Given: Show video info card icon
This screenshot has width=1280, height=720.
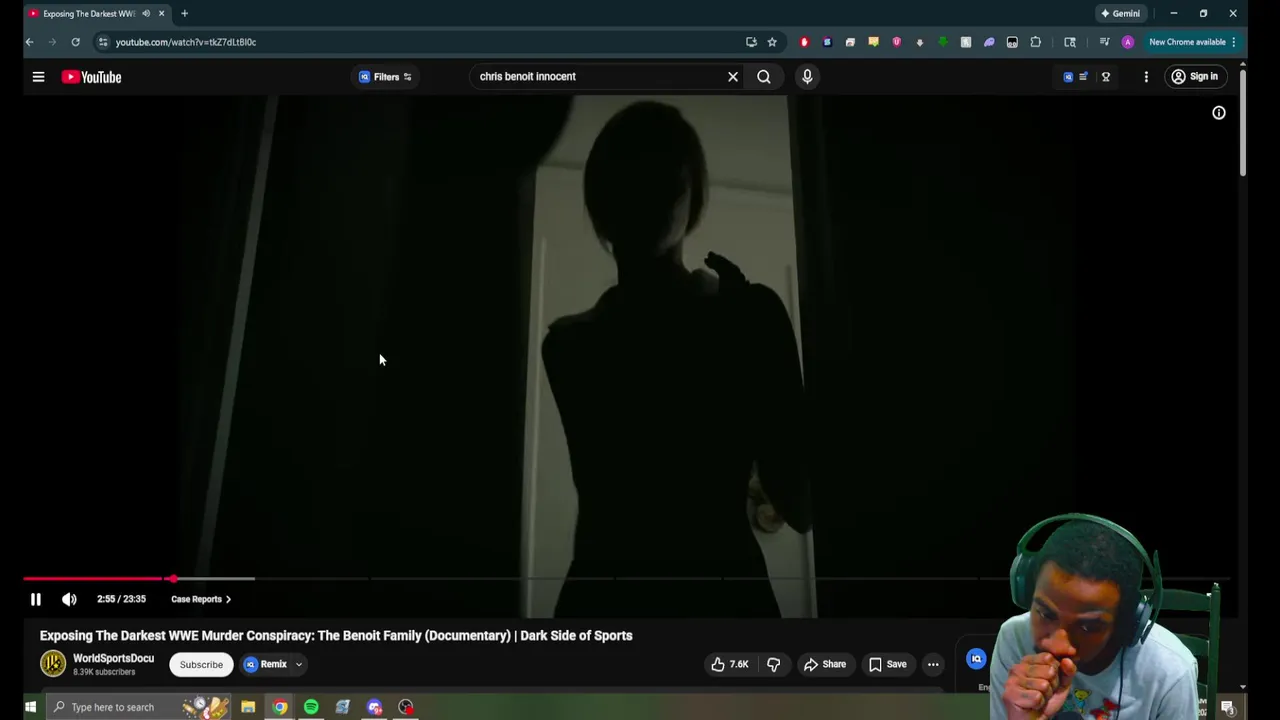Looking at the screenshot, I should [1219, 113].
